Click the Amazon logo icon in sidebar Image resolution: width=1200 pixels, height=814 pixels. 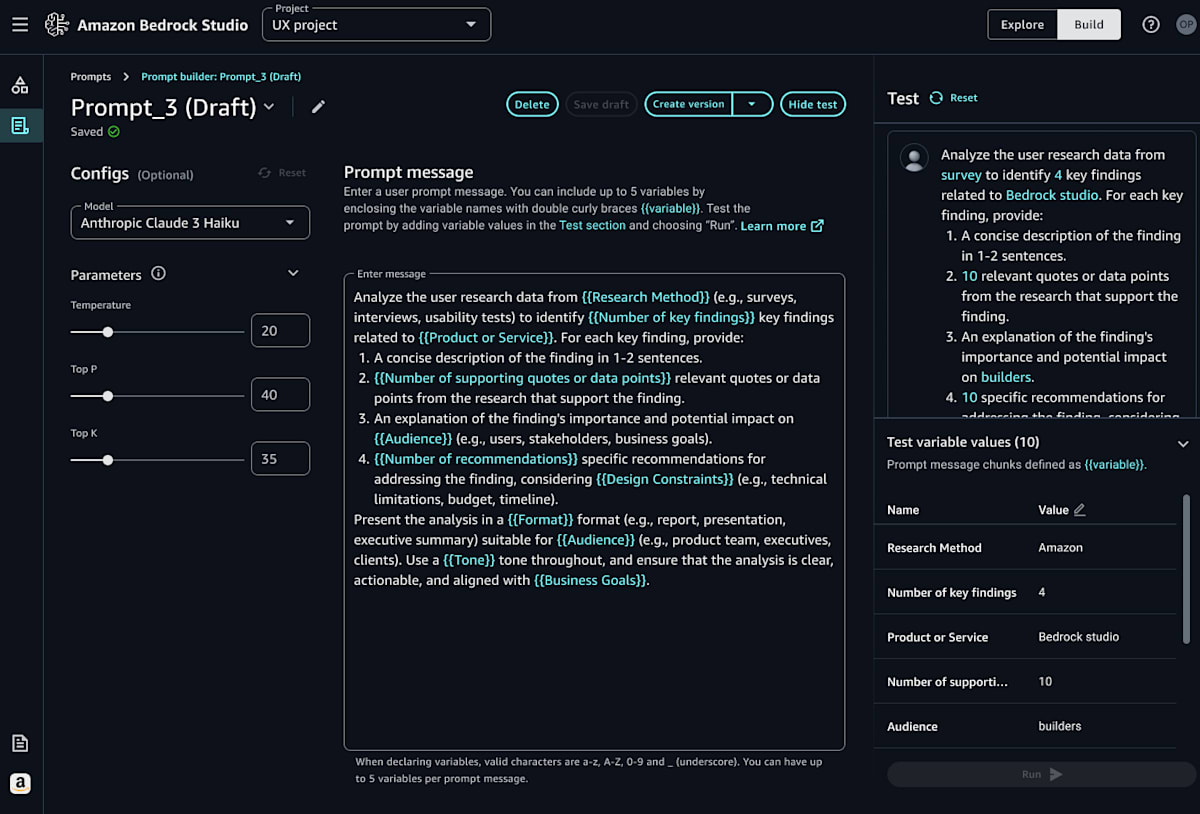[20, 783]
